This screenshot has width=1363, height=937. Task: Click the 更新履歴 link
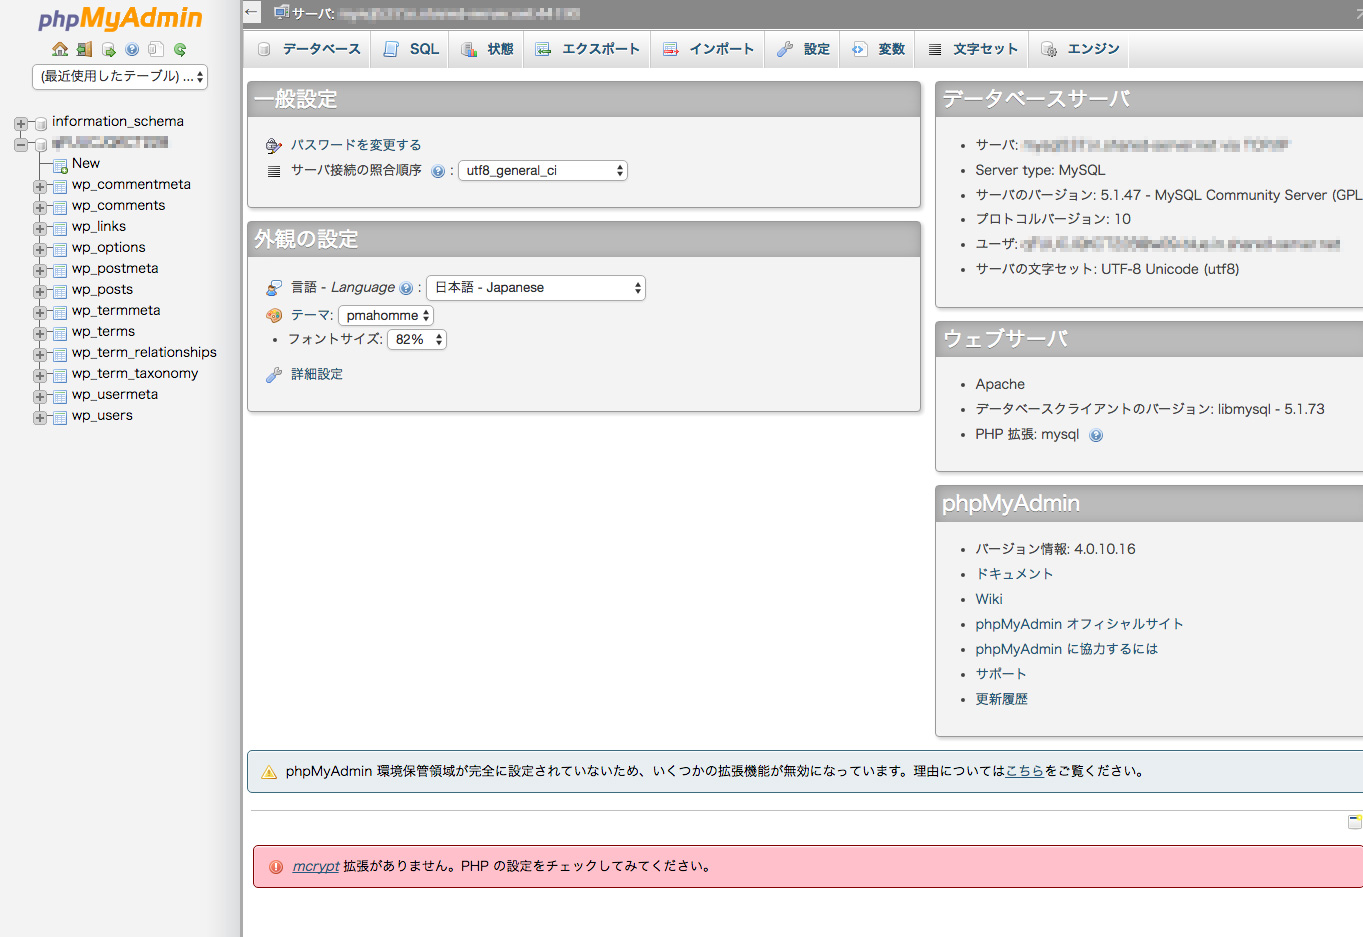point(1001,699)
